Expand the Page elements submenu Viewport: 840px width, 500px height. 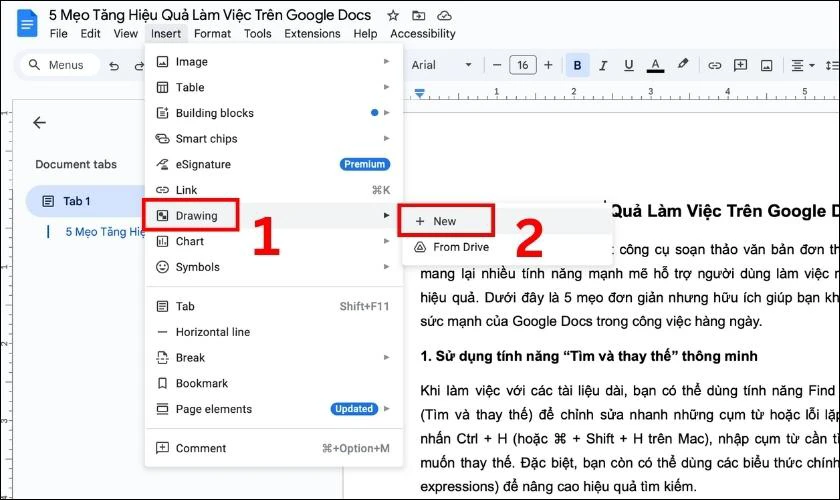(273, 409)
